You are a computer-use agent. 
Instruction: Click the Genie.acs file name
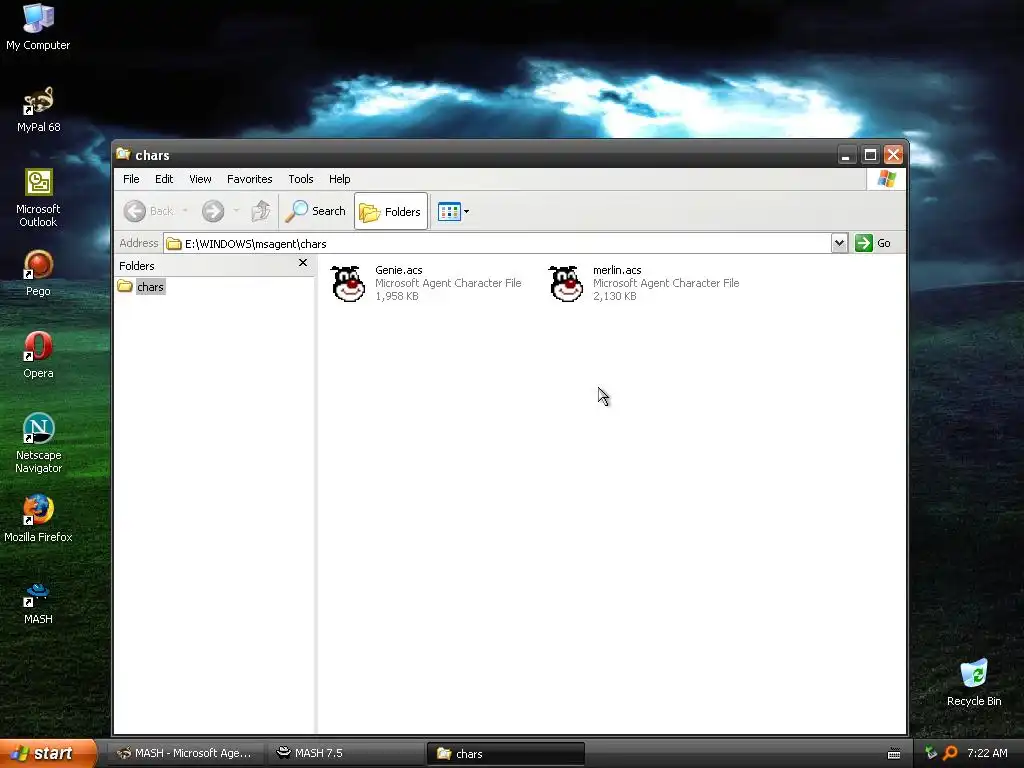pos(398,270)
